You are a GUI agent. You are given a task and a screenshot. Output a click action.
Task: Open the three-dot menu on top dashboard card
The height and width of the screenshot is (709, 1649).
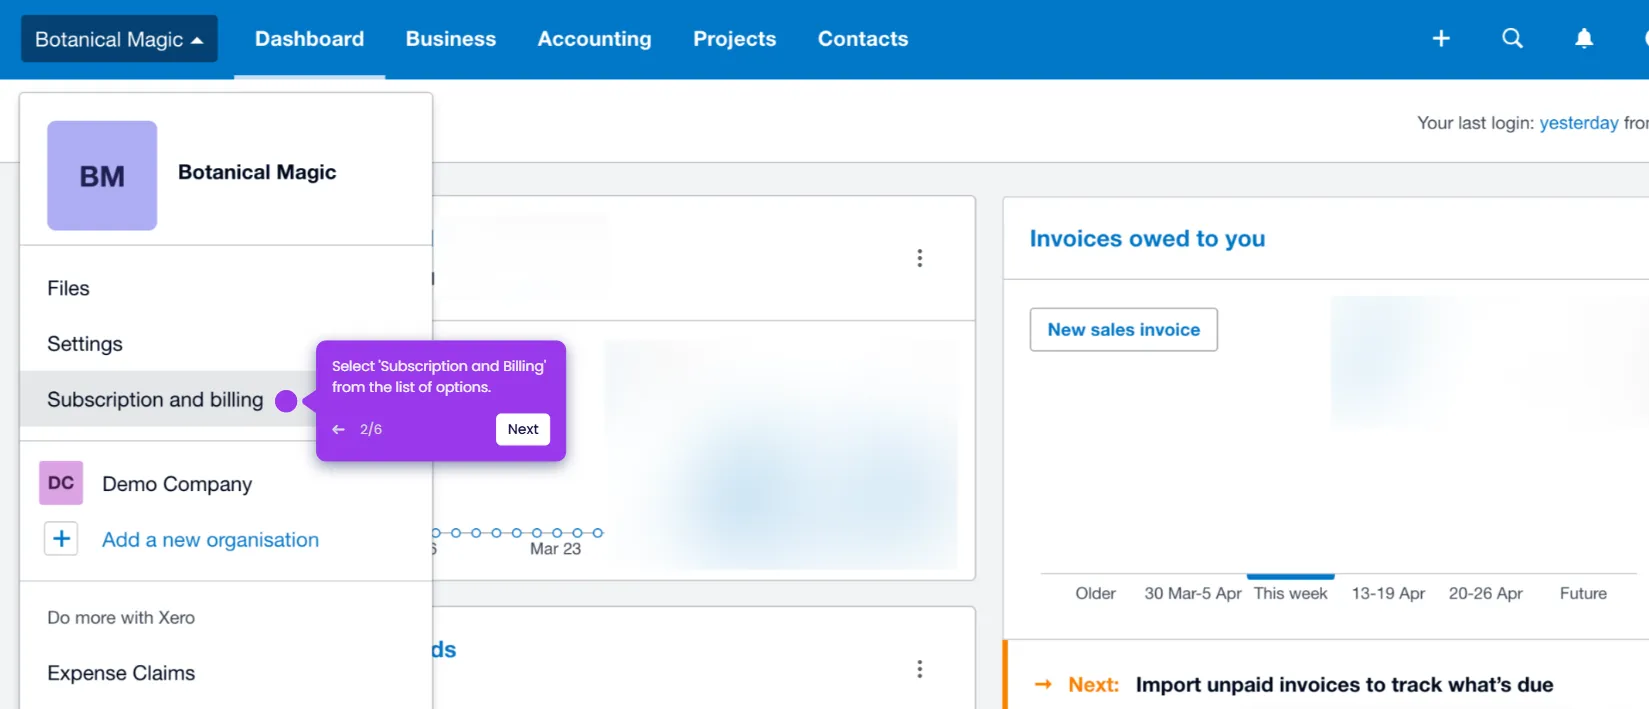(x=920, y=258)
